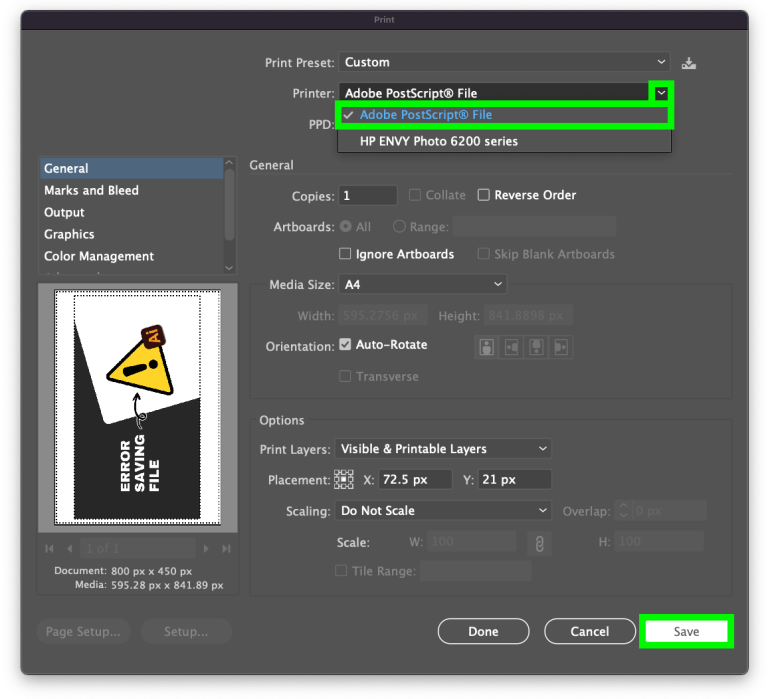Toggle the Tile Range checkbox
768x699 pixels.
click(341, 571)
